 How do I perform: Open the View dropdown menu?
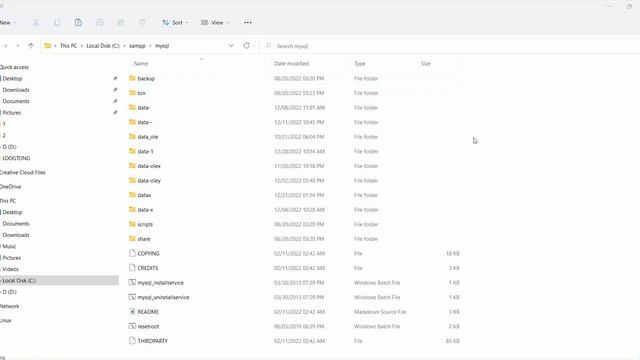tap(215, 23)
